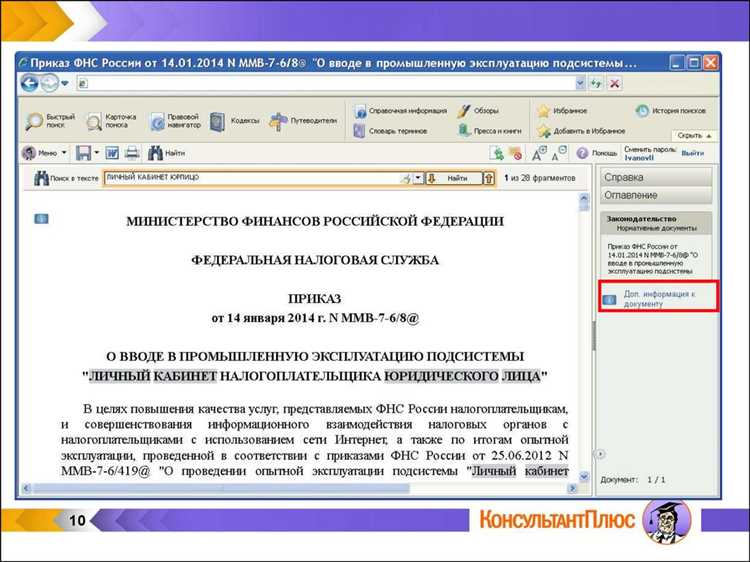This screenshot has width=750, height=562.
Task: Decrease font size with A- icon
Action: click(x=559, y=153)
